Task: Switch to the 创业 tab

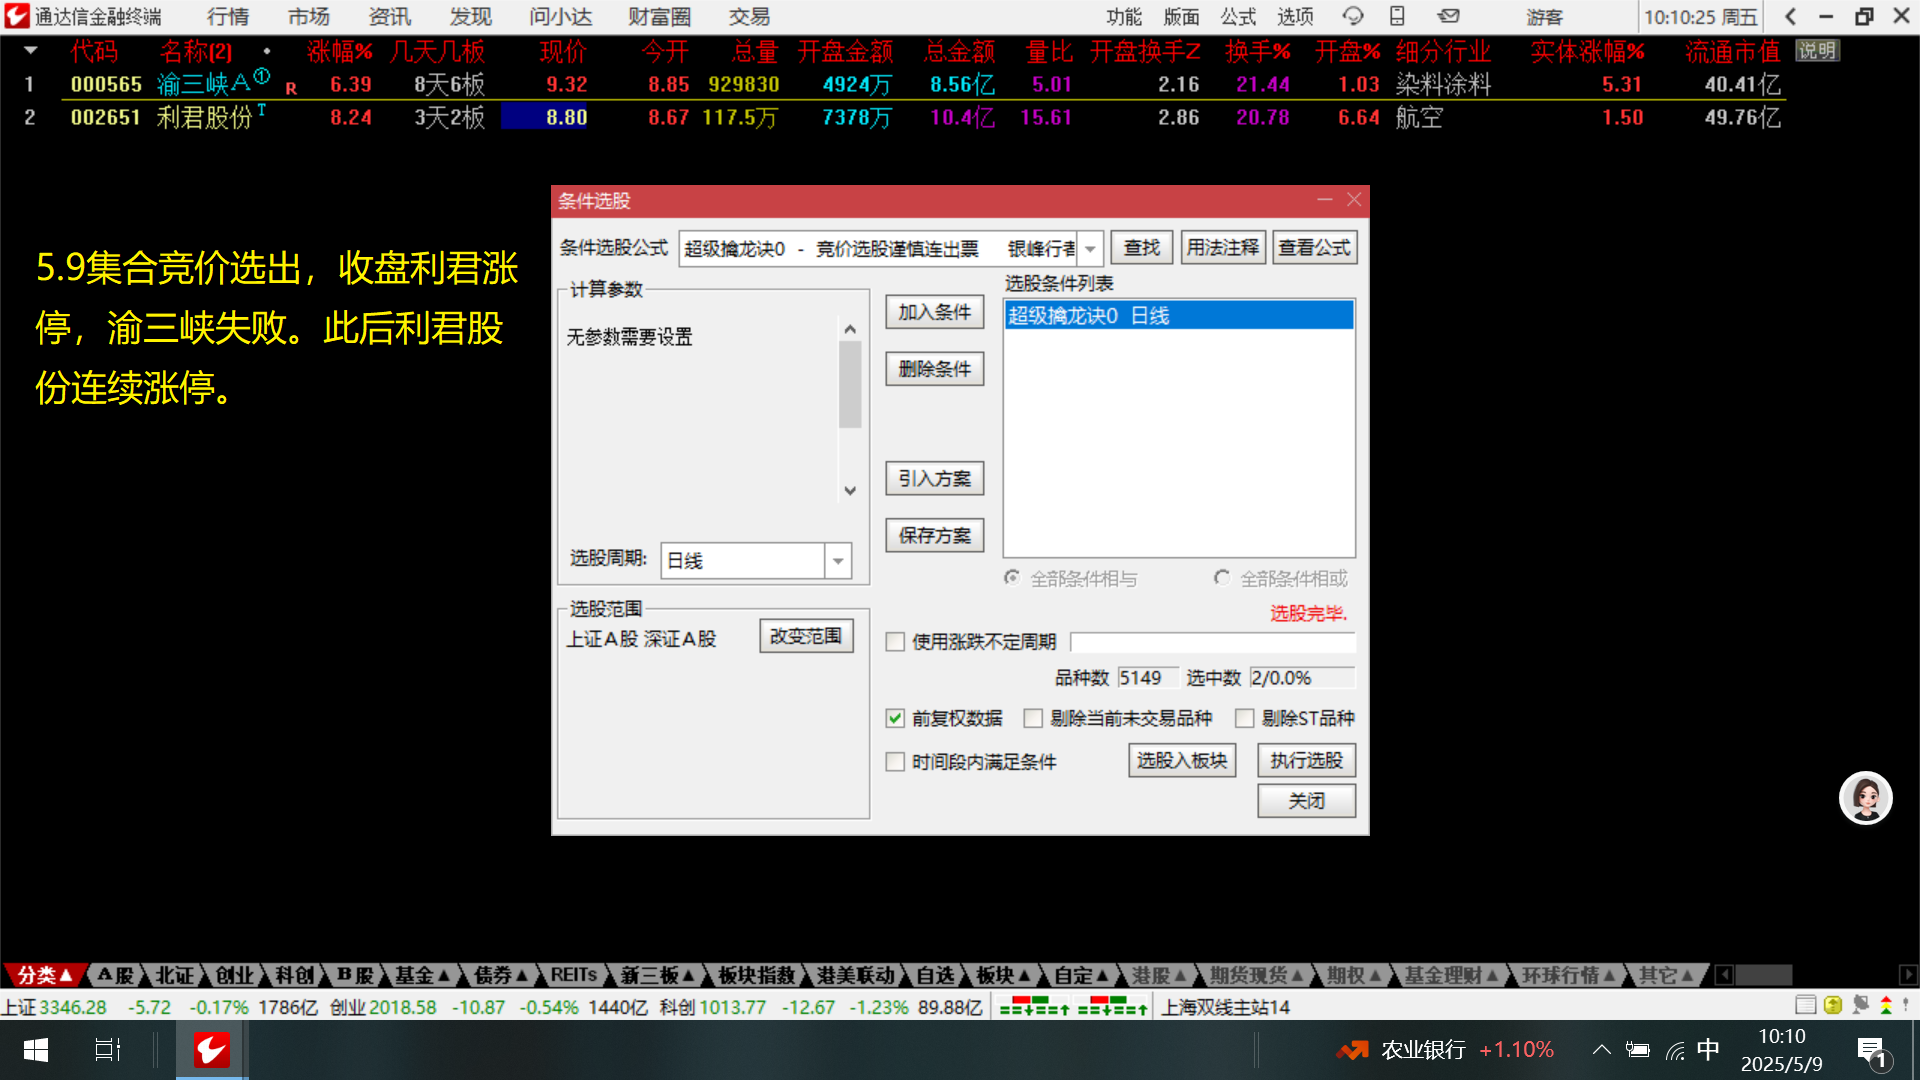Action: [x=234, y=975]
